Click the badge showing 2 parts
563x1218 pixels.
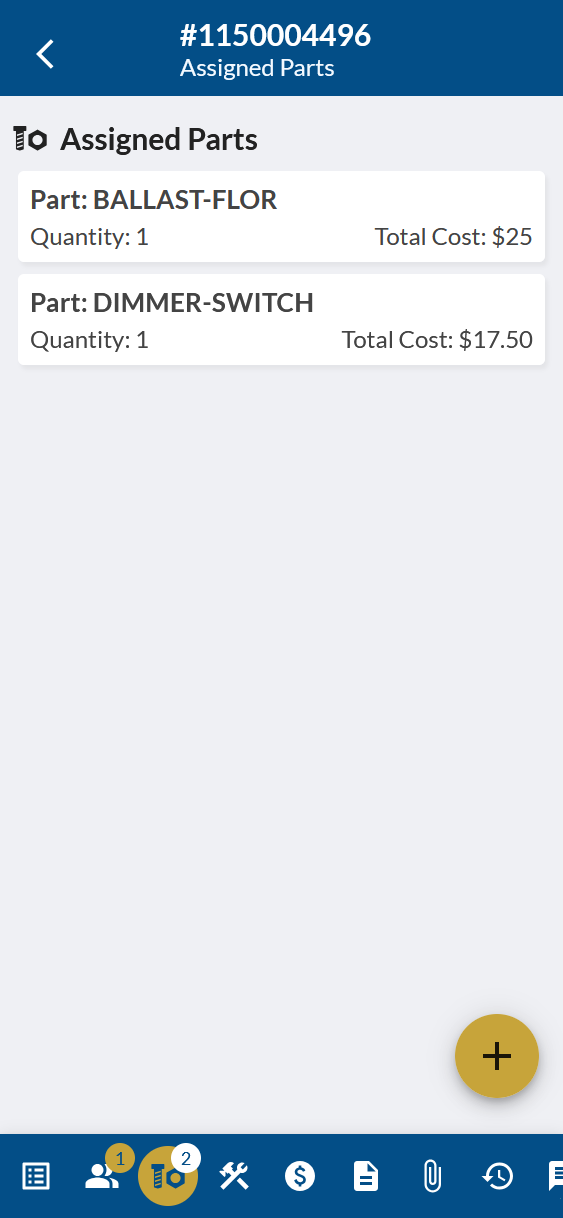coord(186,1158)
